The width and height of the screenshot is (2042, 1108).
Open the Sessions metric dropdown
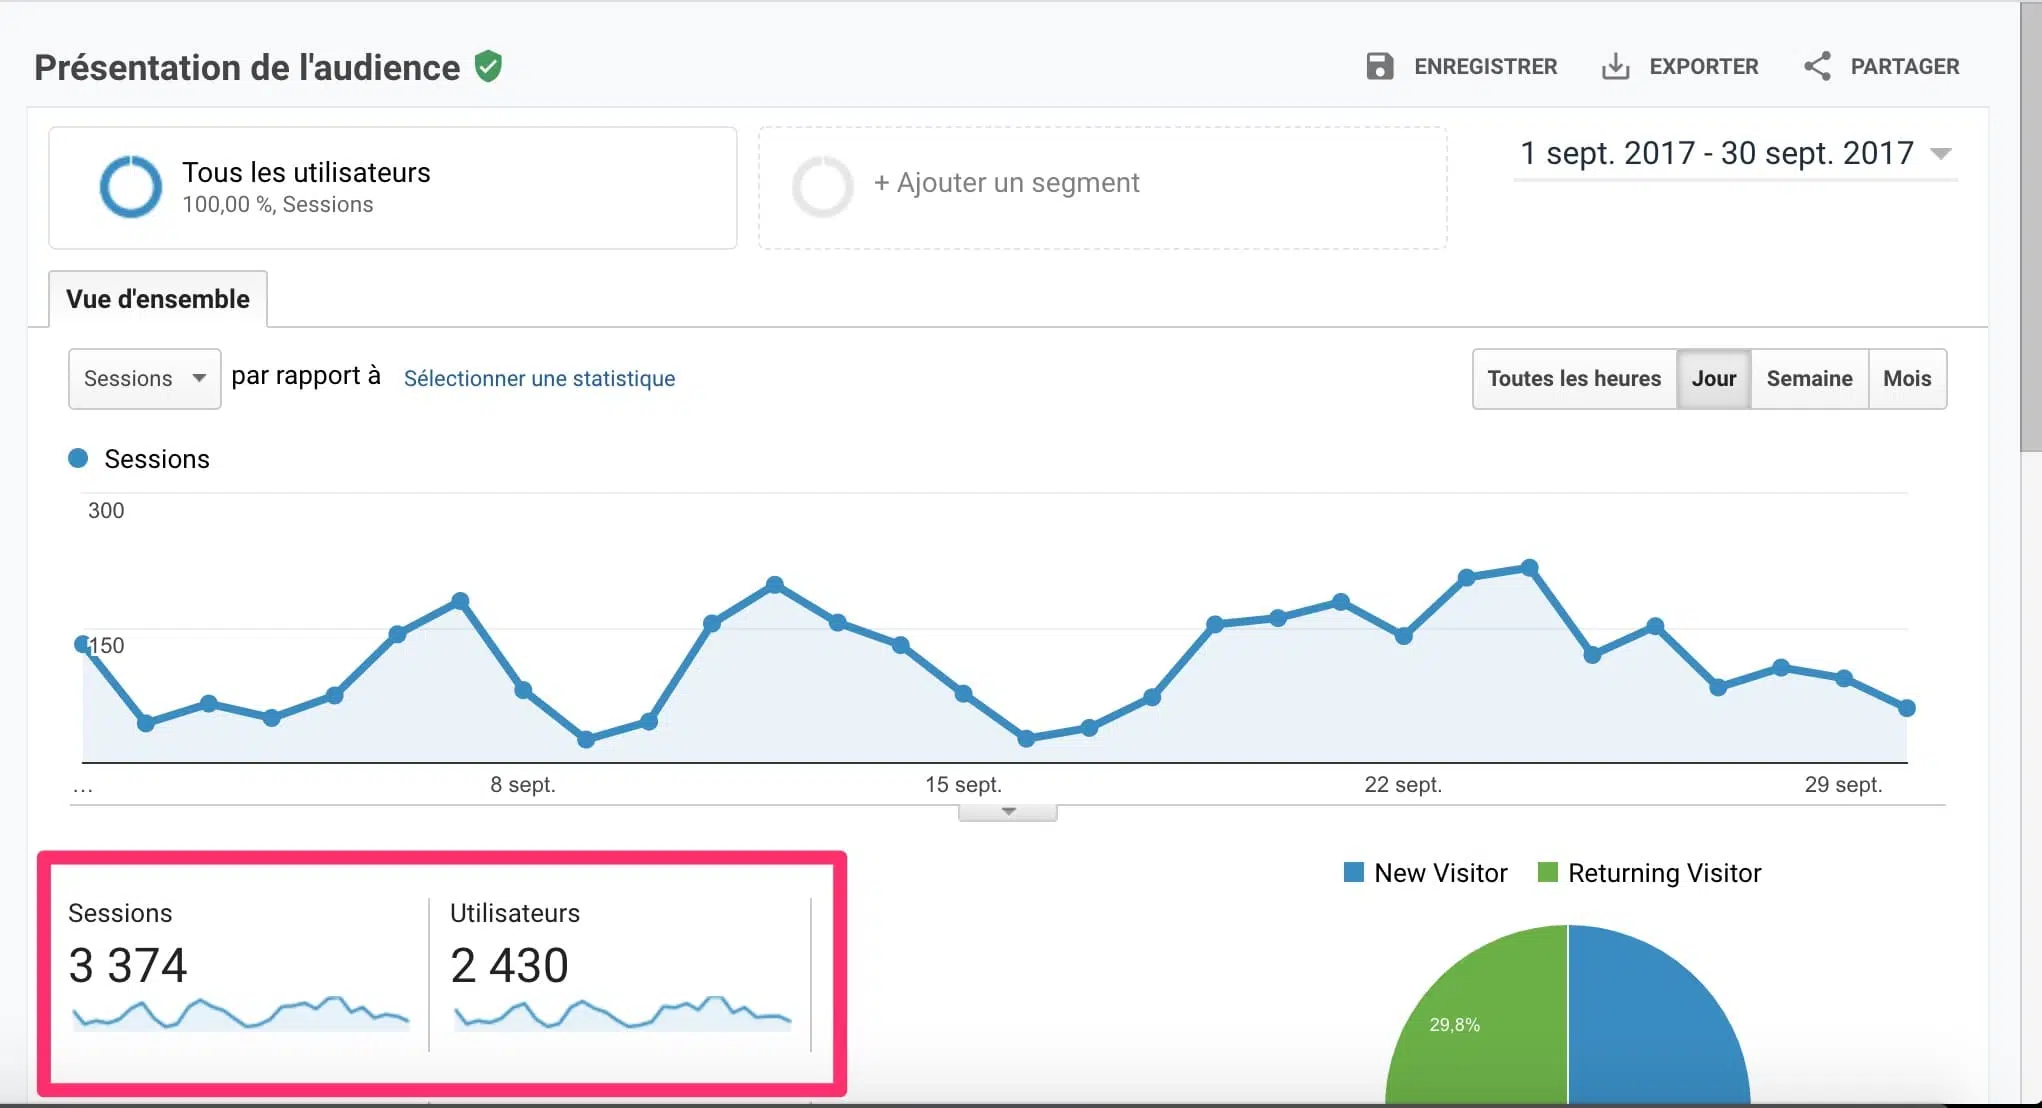tap(145, 378)
